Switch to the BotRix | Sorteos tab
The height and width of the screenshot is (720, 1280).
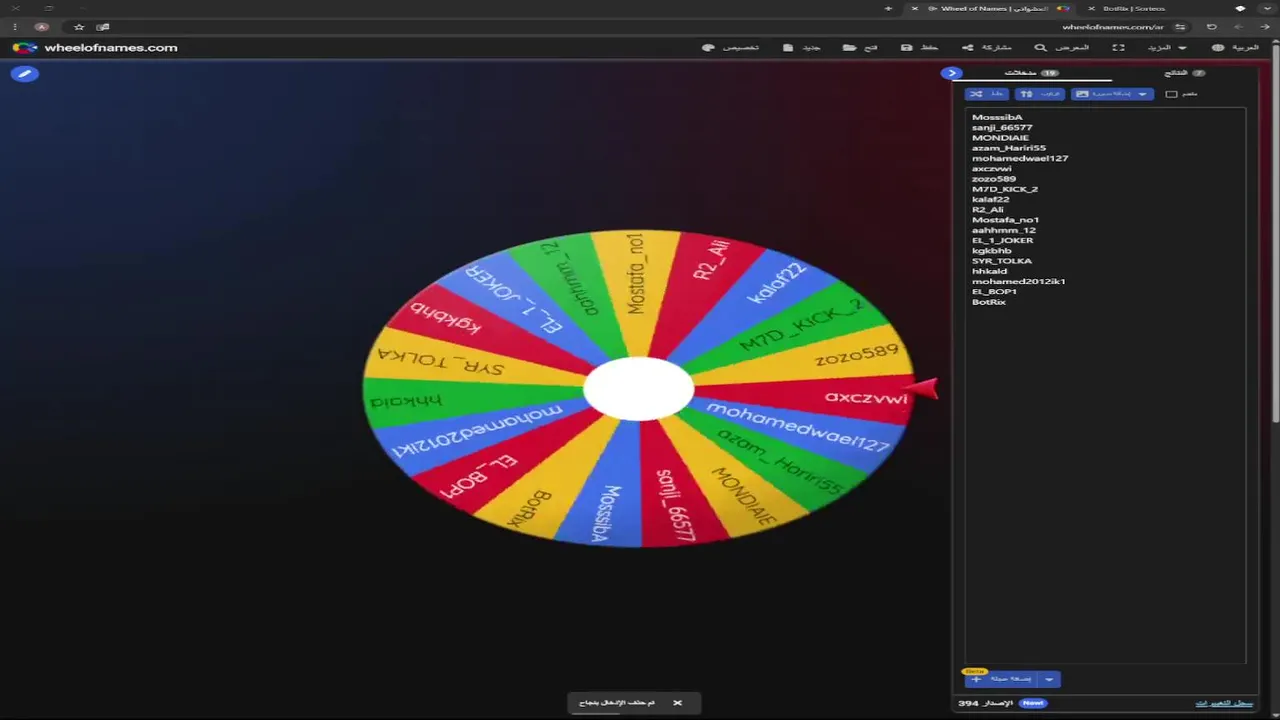[x=1133, y=8]
